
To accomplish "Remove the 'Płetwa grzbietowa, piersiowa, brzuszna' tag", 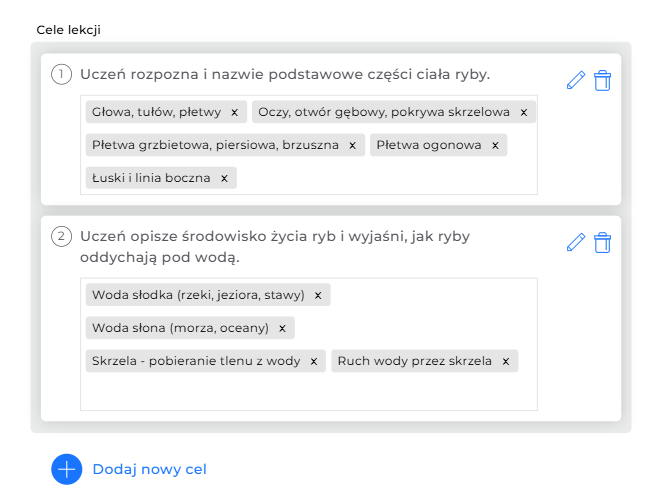I will coord(352,145).
